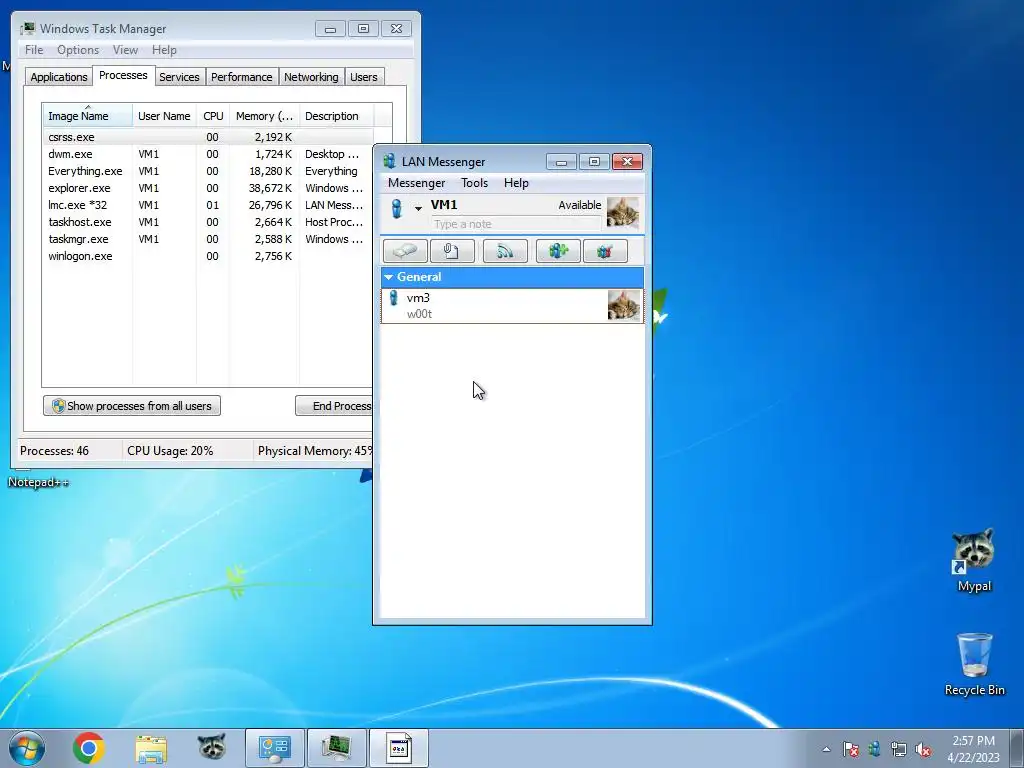Switch to the Applications tab

pyautogui.click(x=59, y=77)
